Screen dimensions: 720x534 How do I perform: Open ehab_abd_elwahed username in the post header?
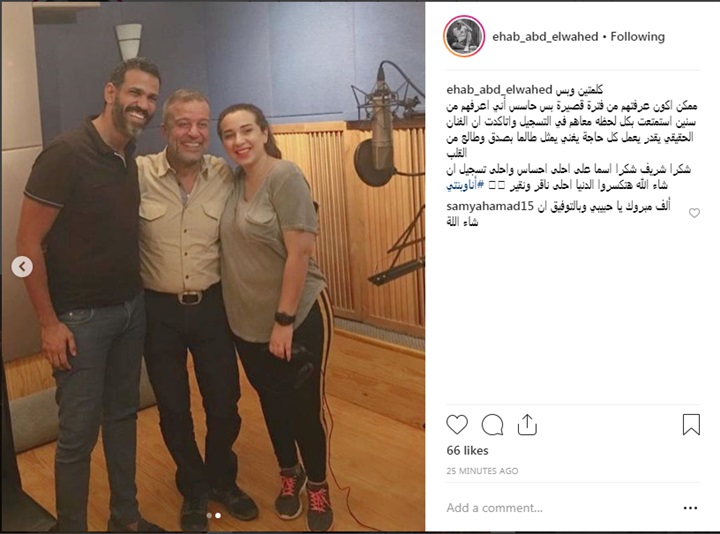(x=545, y=37)
